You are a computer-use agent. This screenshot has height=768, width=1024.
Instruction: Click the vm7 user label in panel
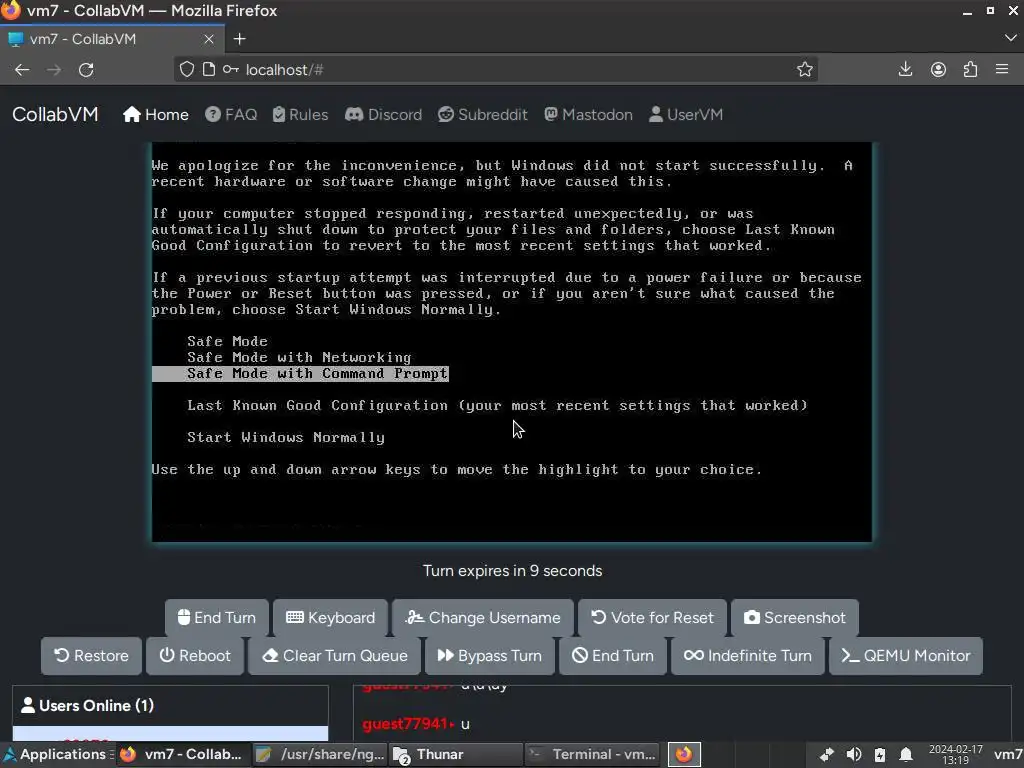click(x=1008, y=755)
